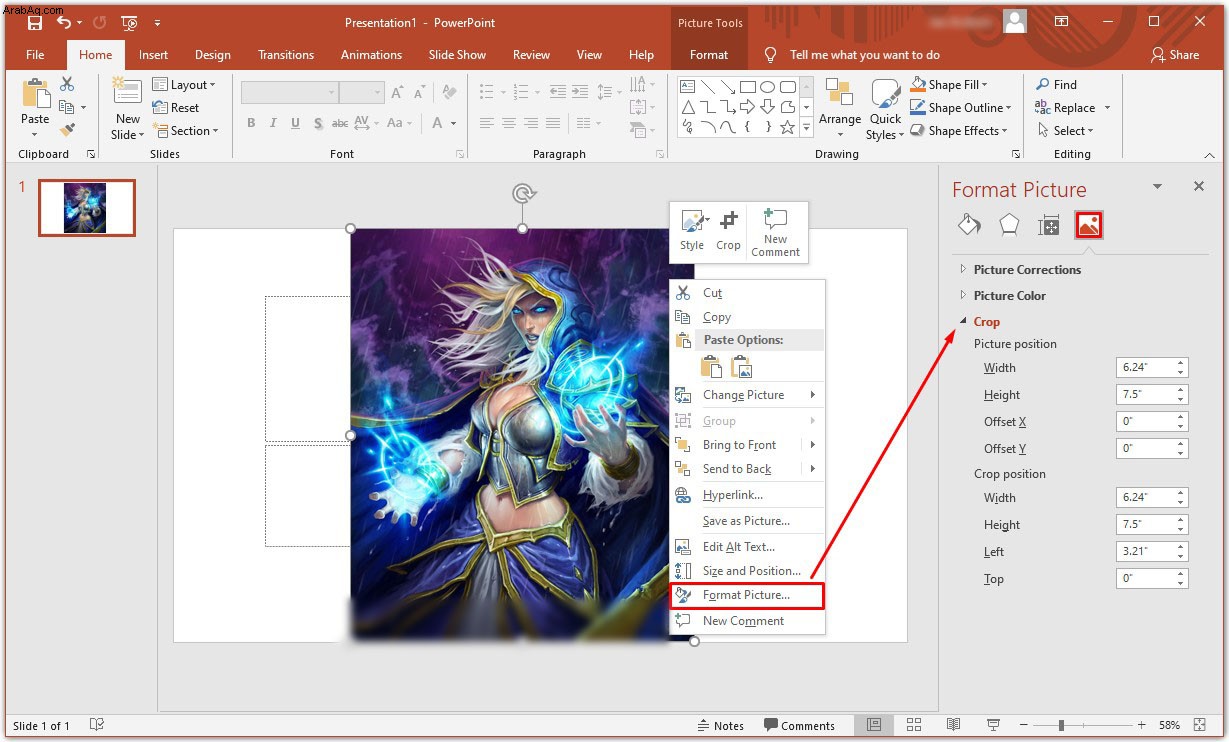Click Slide Show icon in status bar
Image resolution: width=1229 pixels, height=742 pixels.
[x=993, y=725]
